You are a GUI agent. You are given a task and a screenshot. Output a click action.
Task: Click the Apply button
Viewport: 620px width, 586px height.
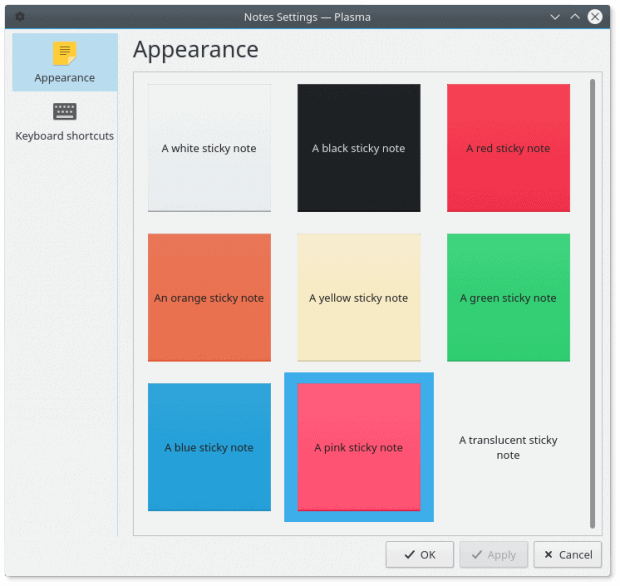pyautogui.click(x=493, y=555)
